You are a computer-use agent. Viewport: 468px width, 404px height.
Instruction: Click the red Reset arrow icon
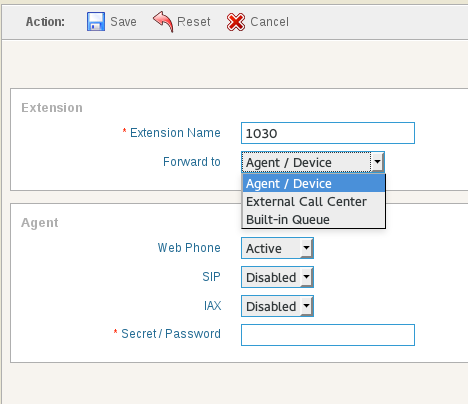coord(163,22)
